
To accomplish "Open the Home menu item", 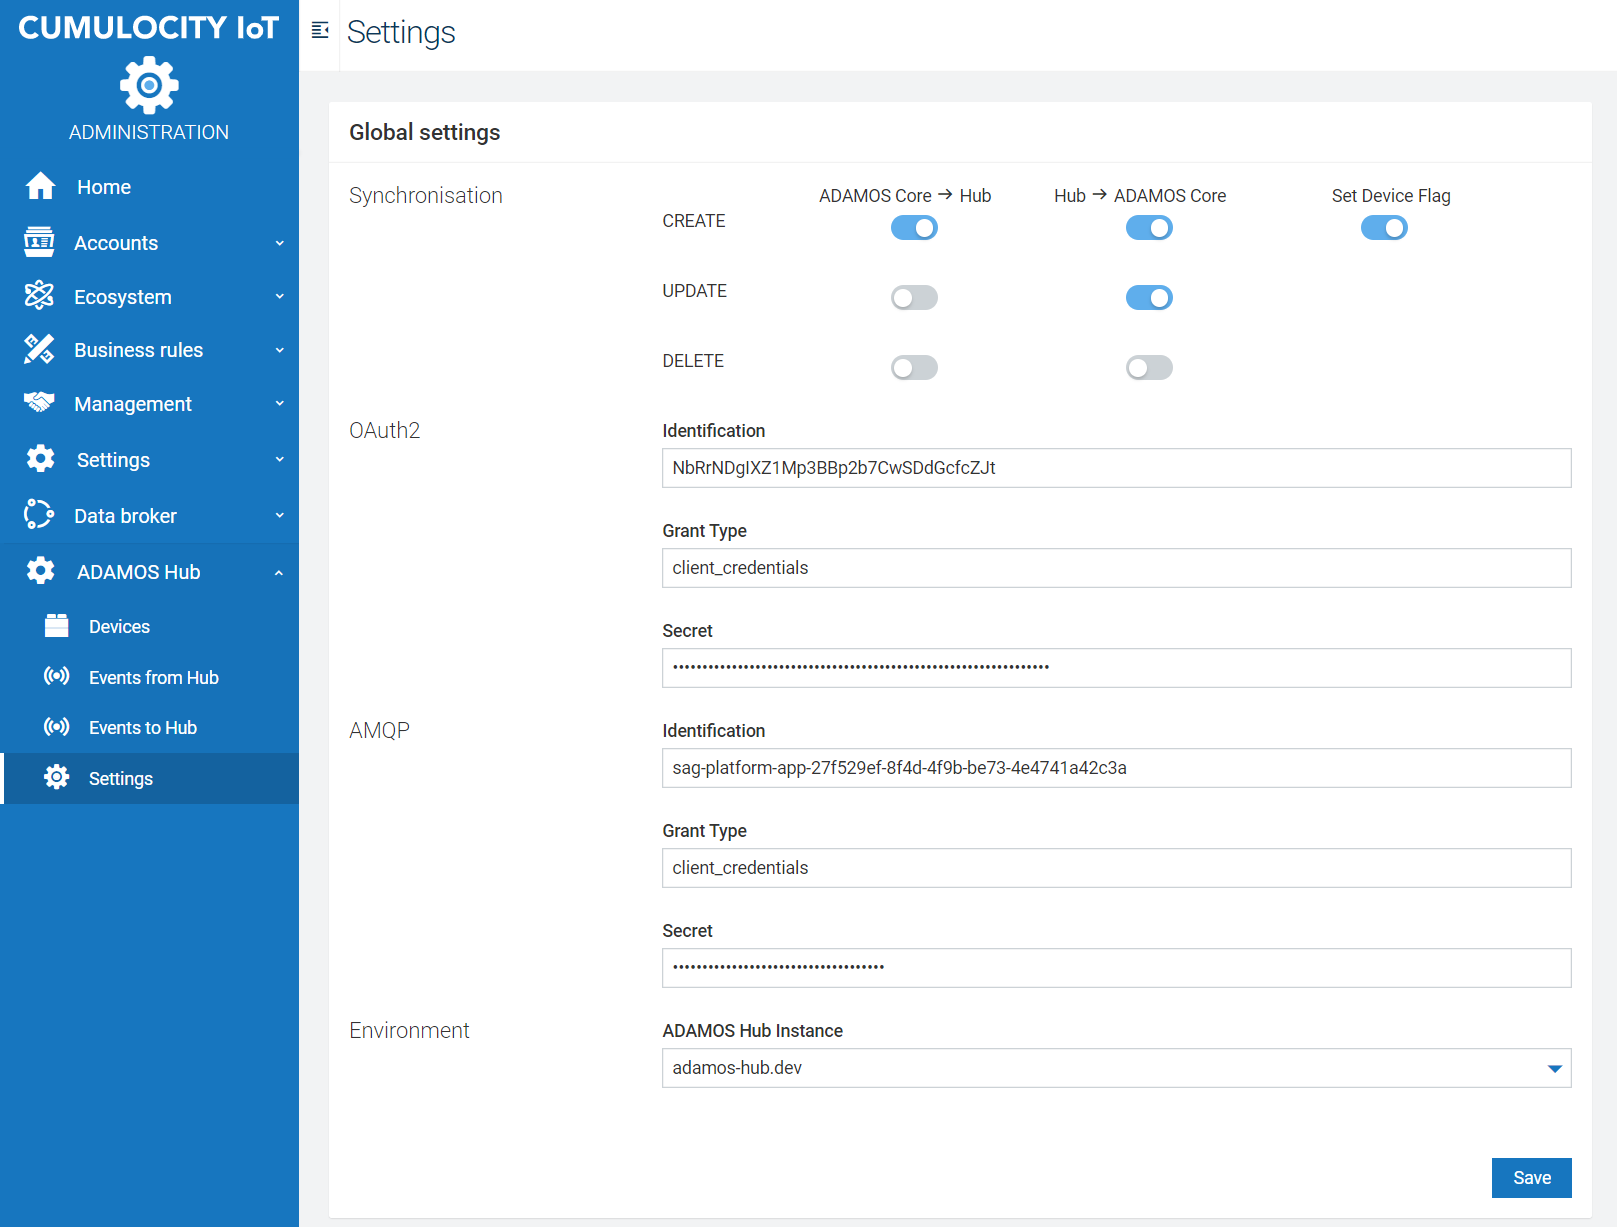I will pyautogui.click(x=149, y=187).
